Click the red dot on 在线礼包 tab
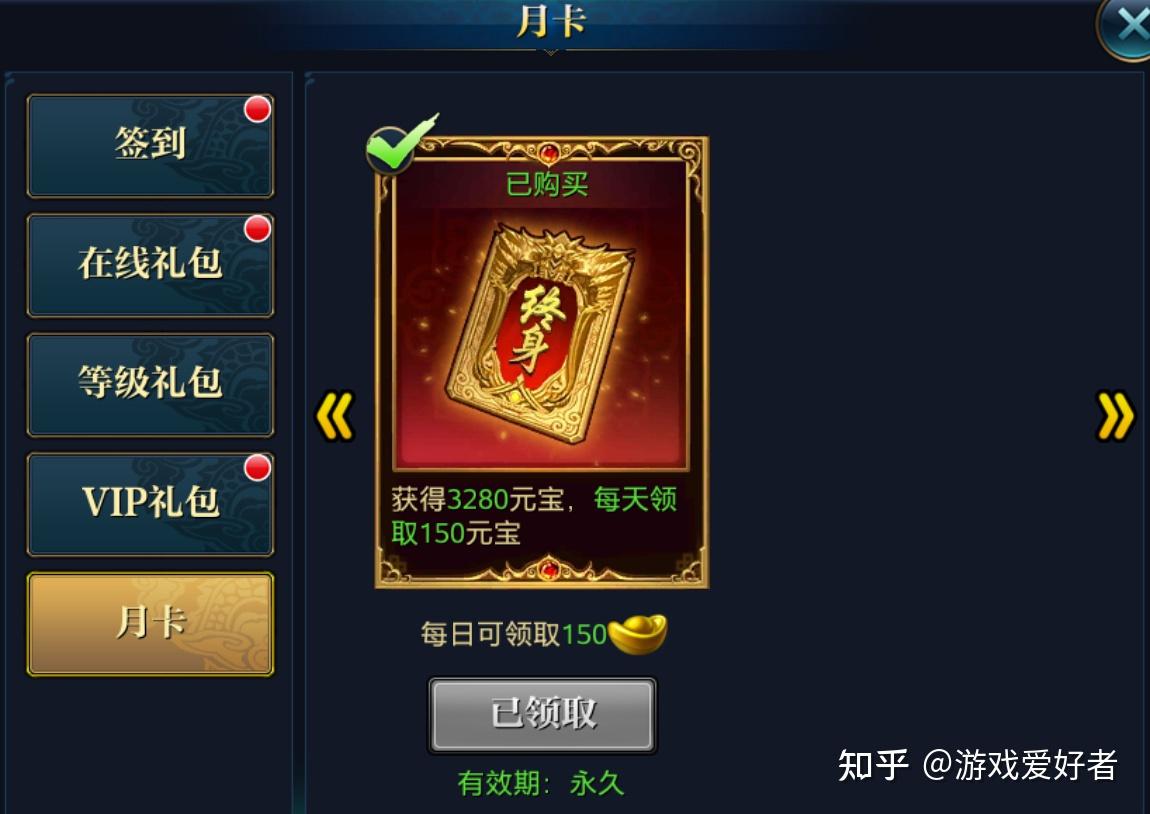The height and width of the screenshot is (814, 1150). 257,229
